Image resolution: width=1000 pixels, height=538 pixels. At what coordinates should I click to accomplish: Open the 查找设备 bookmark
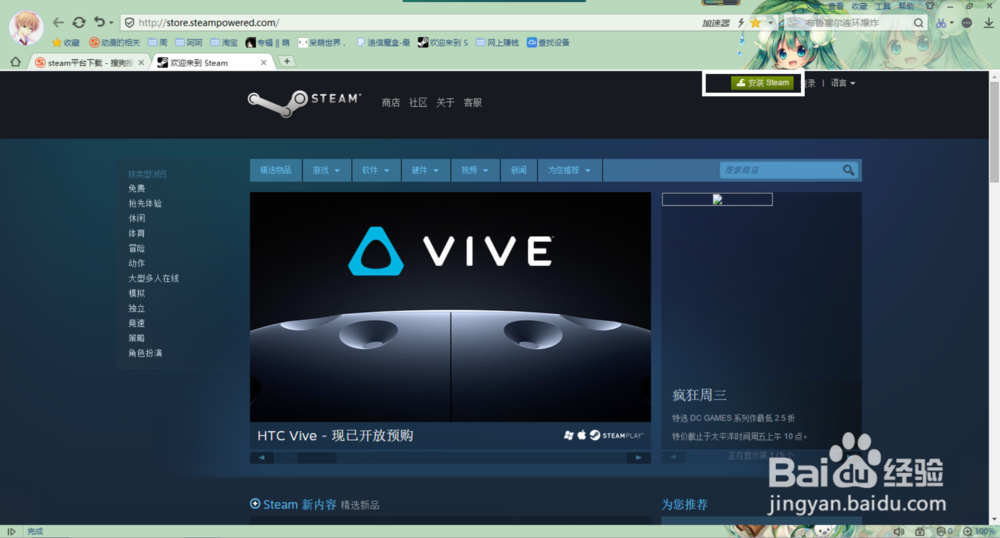[548, 43]
